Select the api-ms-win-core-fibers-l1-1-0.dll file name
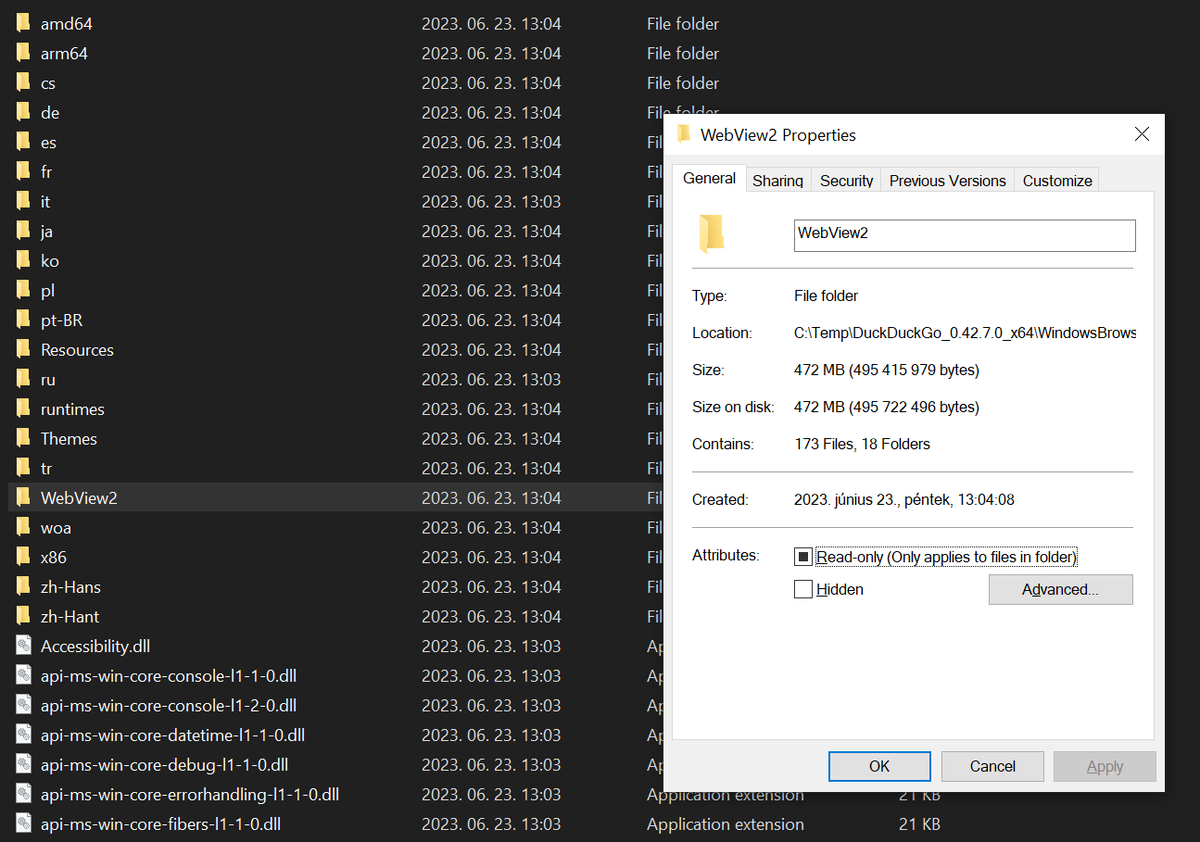 [x=161, y=825]
